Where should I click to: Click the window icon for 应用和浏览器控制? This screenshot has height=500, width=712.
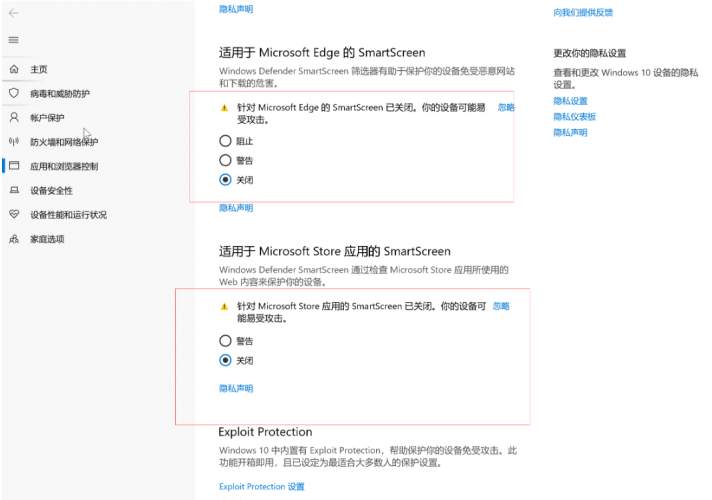click(x=14, y=166)
